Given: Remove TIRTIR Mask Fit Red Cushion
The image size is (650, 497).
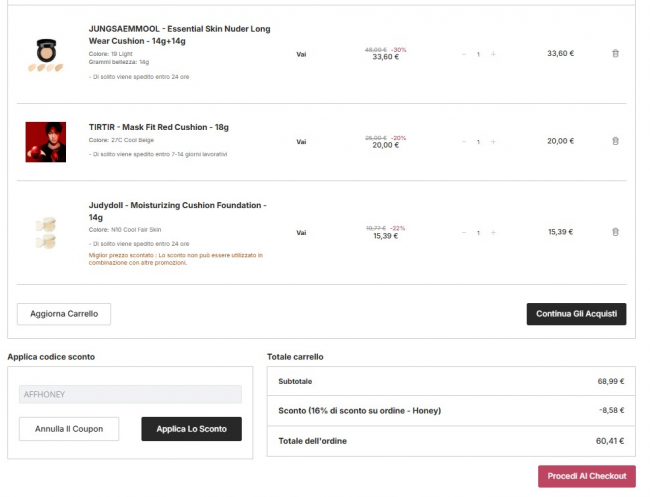Looking at the screenshot, I should coord(615,142).
